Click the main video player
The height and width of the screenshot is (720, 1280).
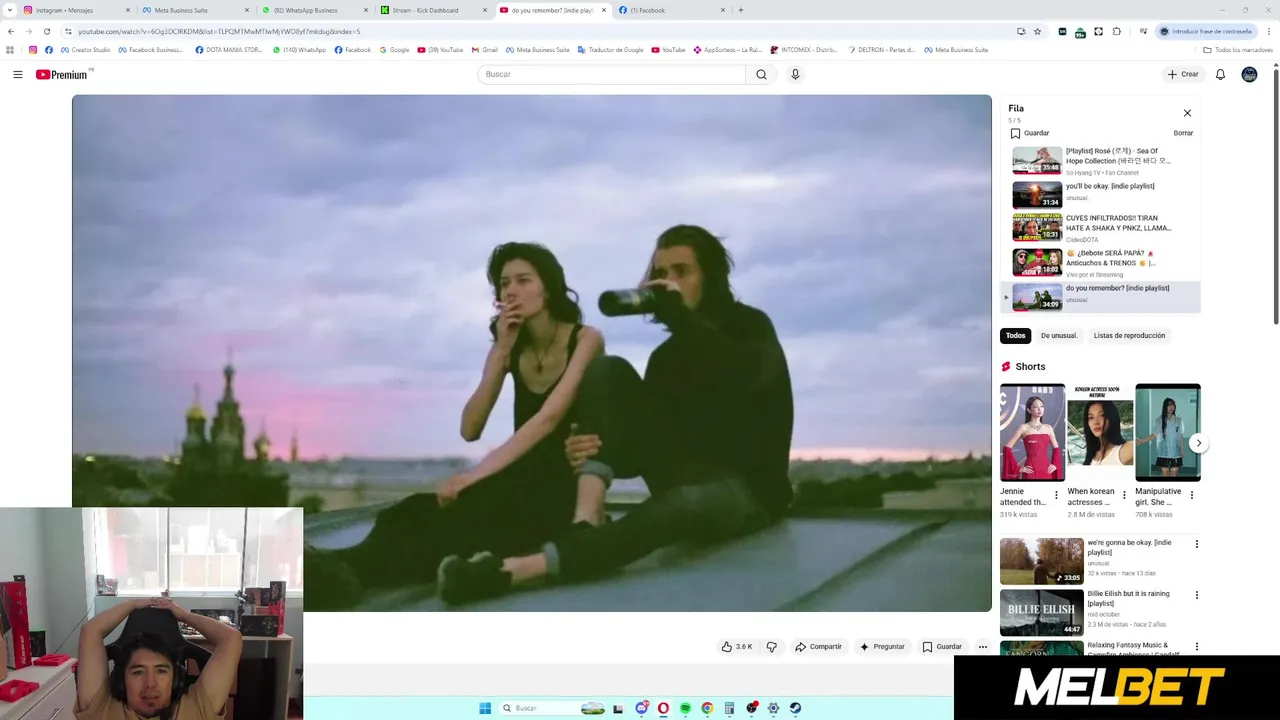pos(531,352)
